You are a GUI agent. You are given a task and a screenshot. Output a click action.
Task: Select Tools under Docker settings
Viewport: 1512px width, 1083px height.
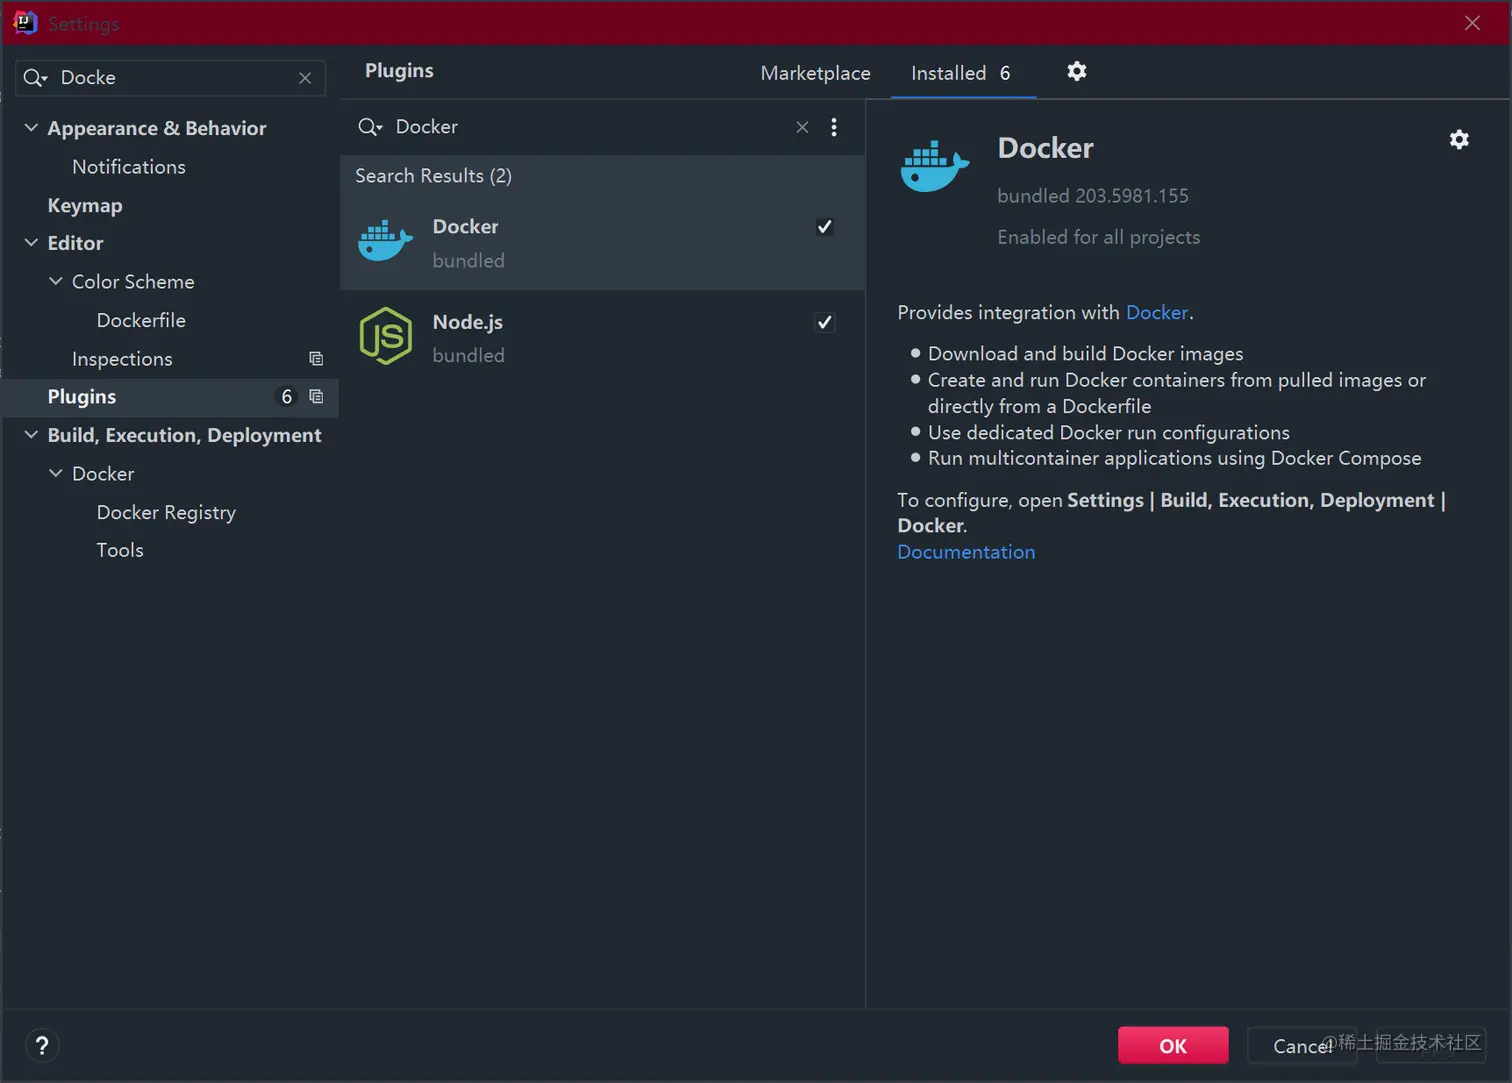(x=120, y=550)
